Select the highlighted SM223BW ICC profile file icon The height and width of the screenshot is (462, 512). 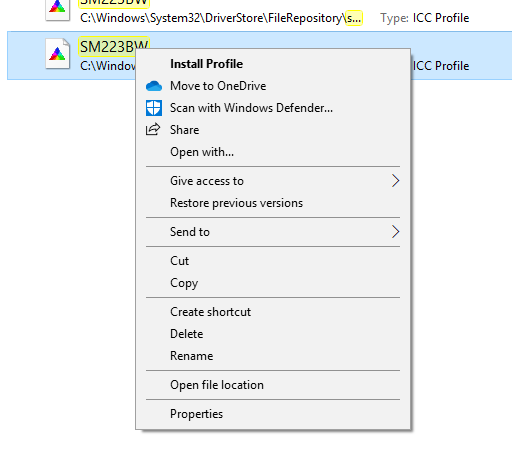58,54
